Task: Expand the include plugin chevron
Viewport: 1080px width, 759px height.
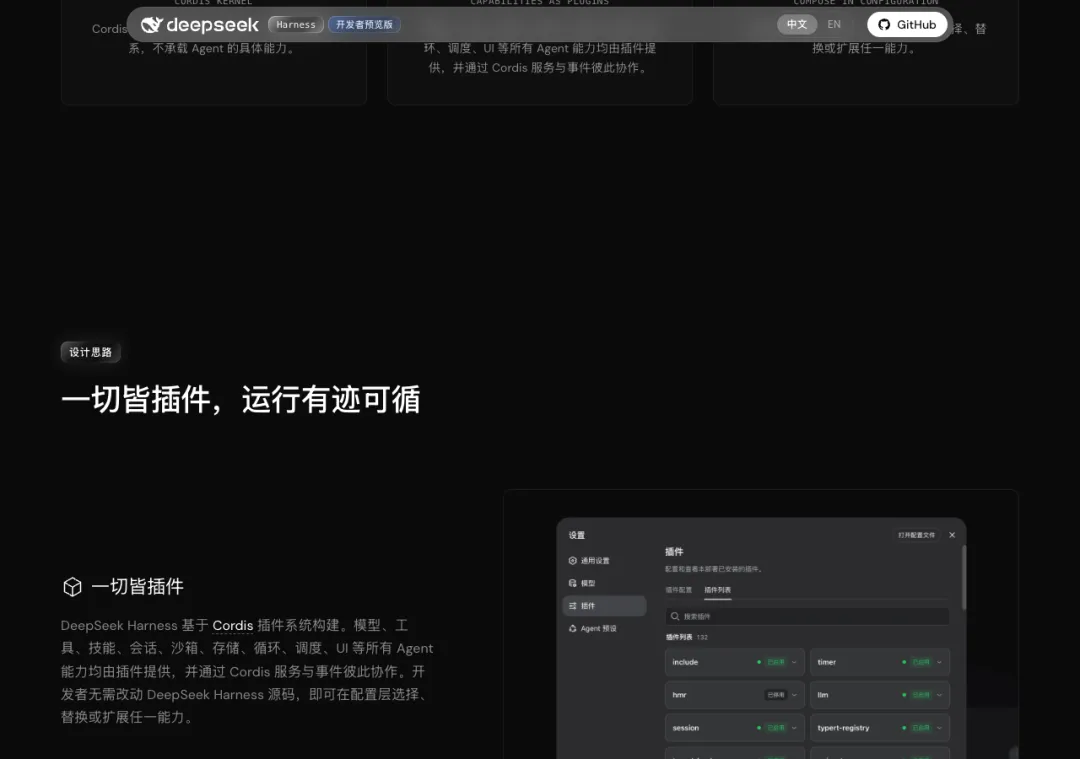Action: (x=794, y=663)
